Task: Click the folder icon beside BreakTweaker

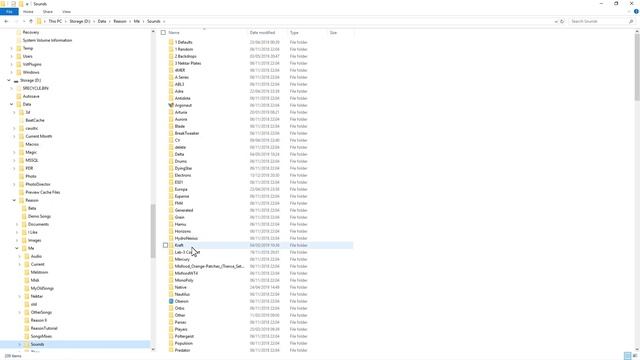Action: pos(171,133)
